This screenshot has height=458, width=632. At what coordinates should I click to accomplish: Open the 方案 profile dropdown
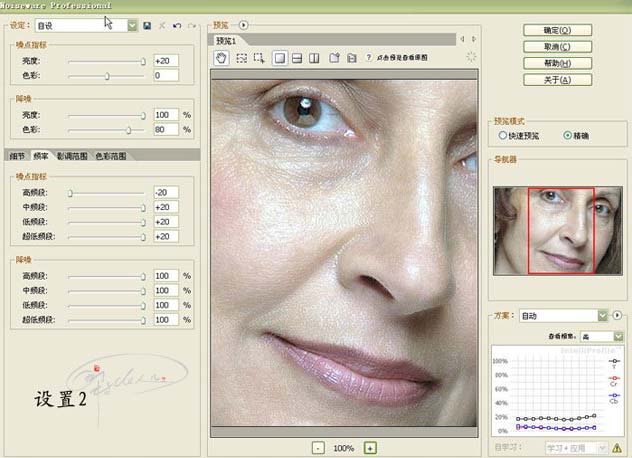602,316
